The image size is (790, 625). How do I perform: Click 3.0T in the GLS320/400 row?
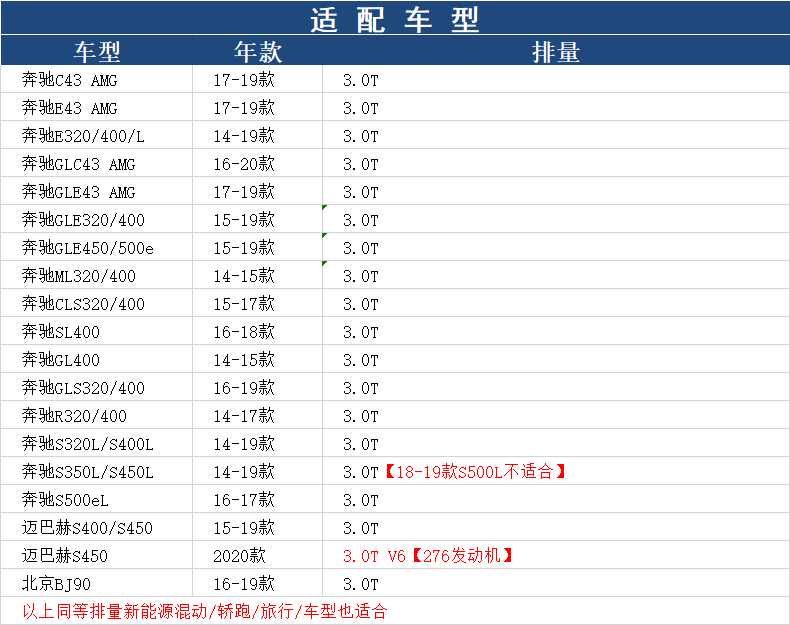pyautogui.click(x=360, y=388)
